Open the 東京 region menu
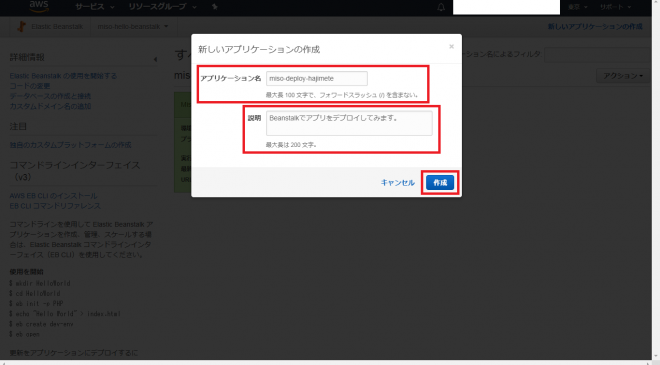This screenshot has height=365, width=660. (x=578, y=7)
